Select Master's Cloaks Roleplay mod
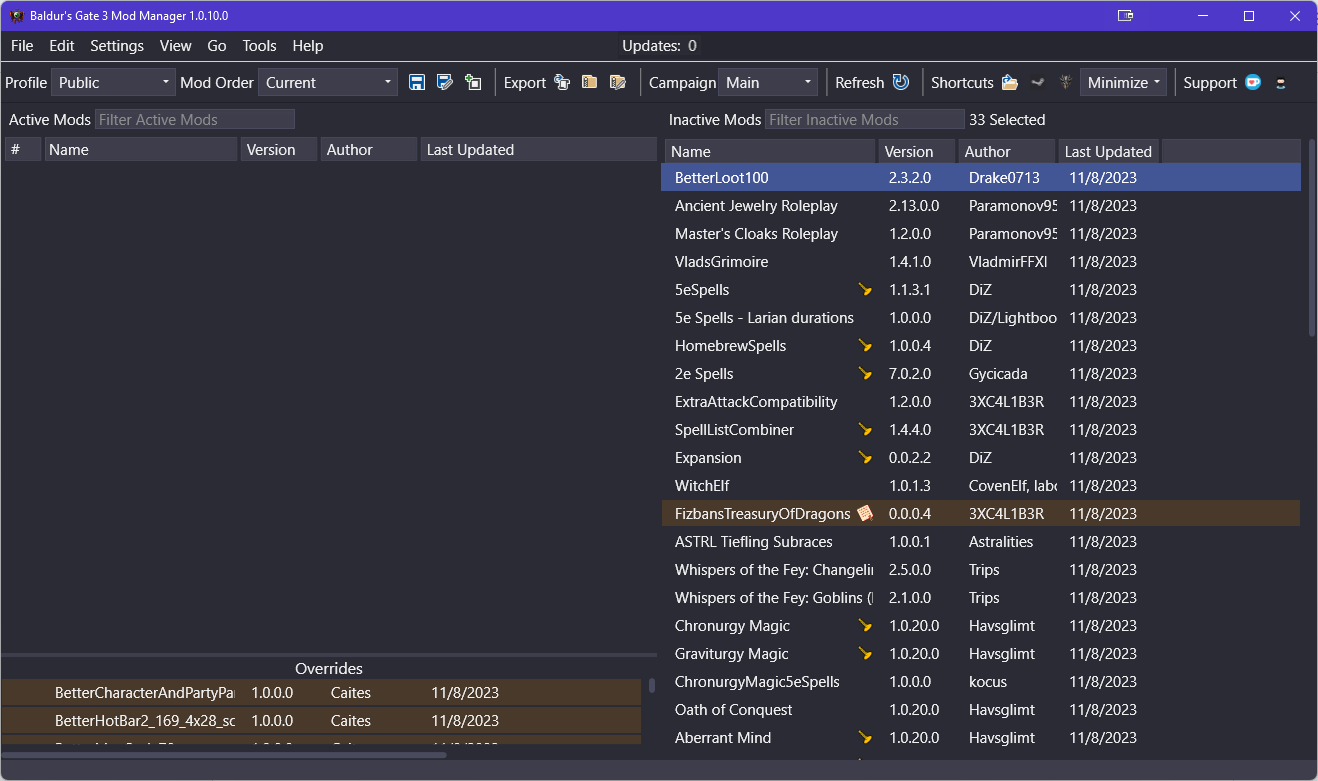 [x=981, y=234]
